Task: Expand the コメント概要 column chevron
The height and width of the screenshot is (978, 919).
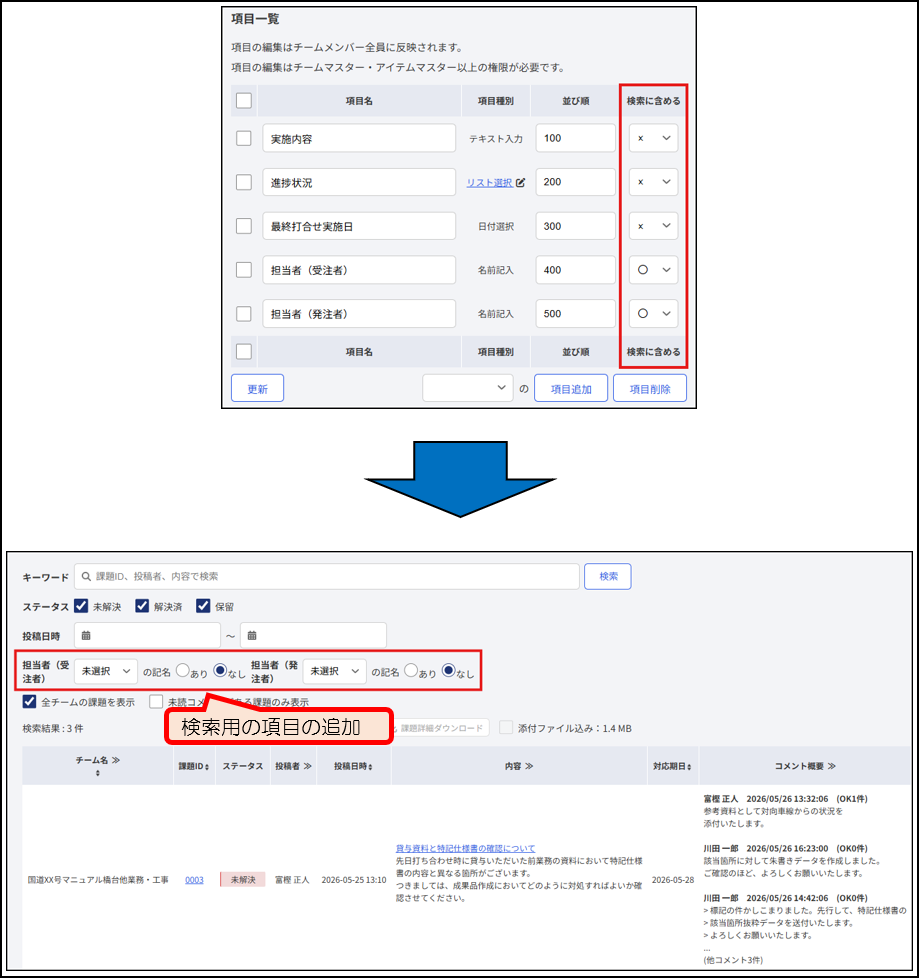Action: click(832, 766)
